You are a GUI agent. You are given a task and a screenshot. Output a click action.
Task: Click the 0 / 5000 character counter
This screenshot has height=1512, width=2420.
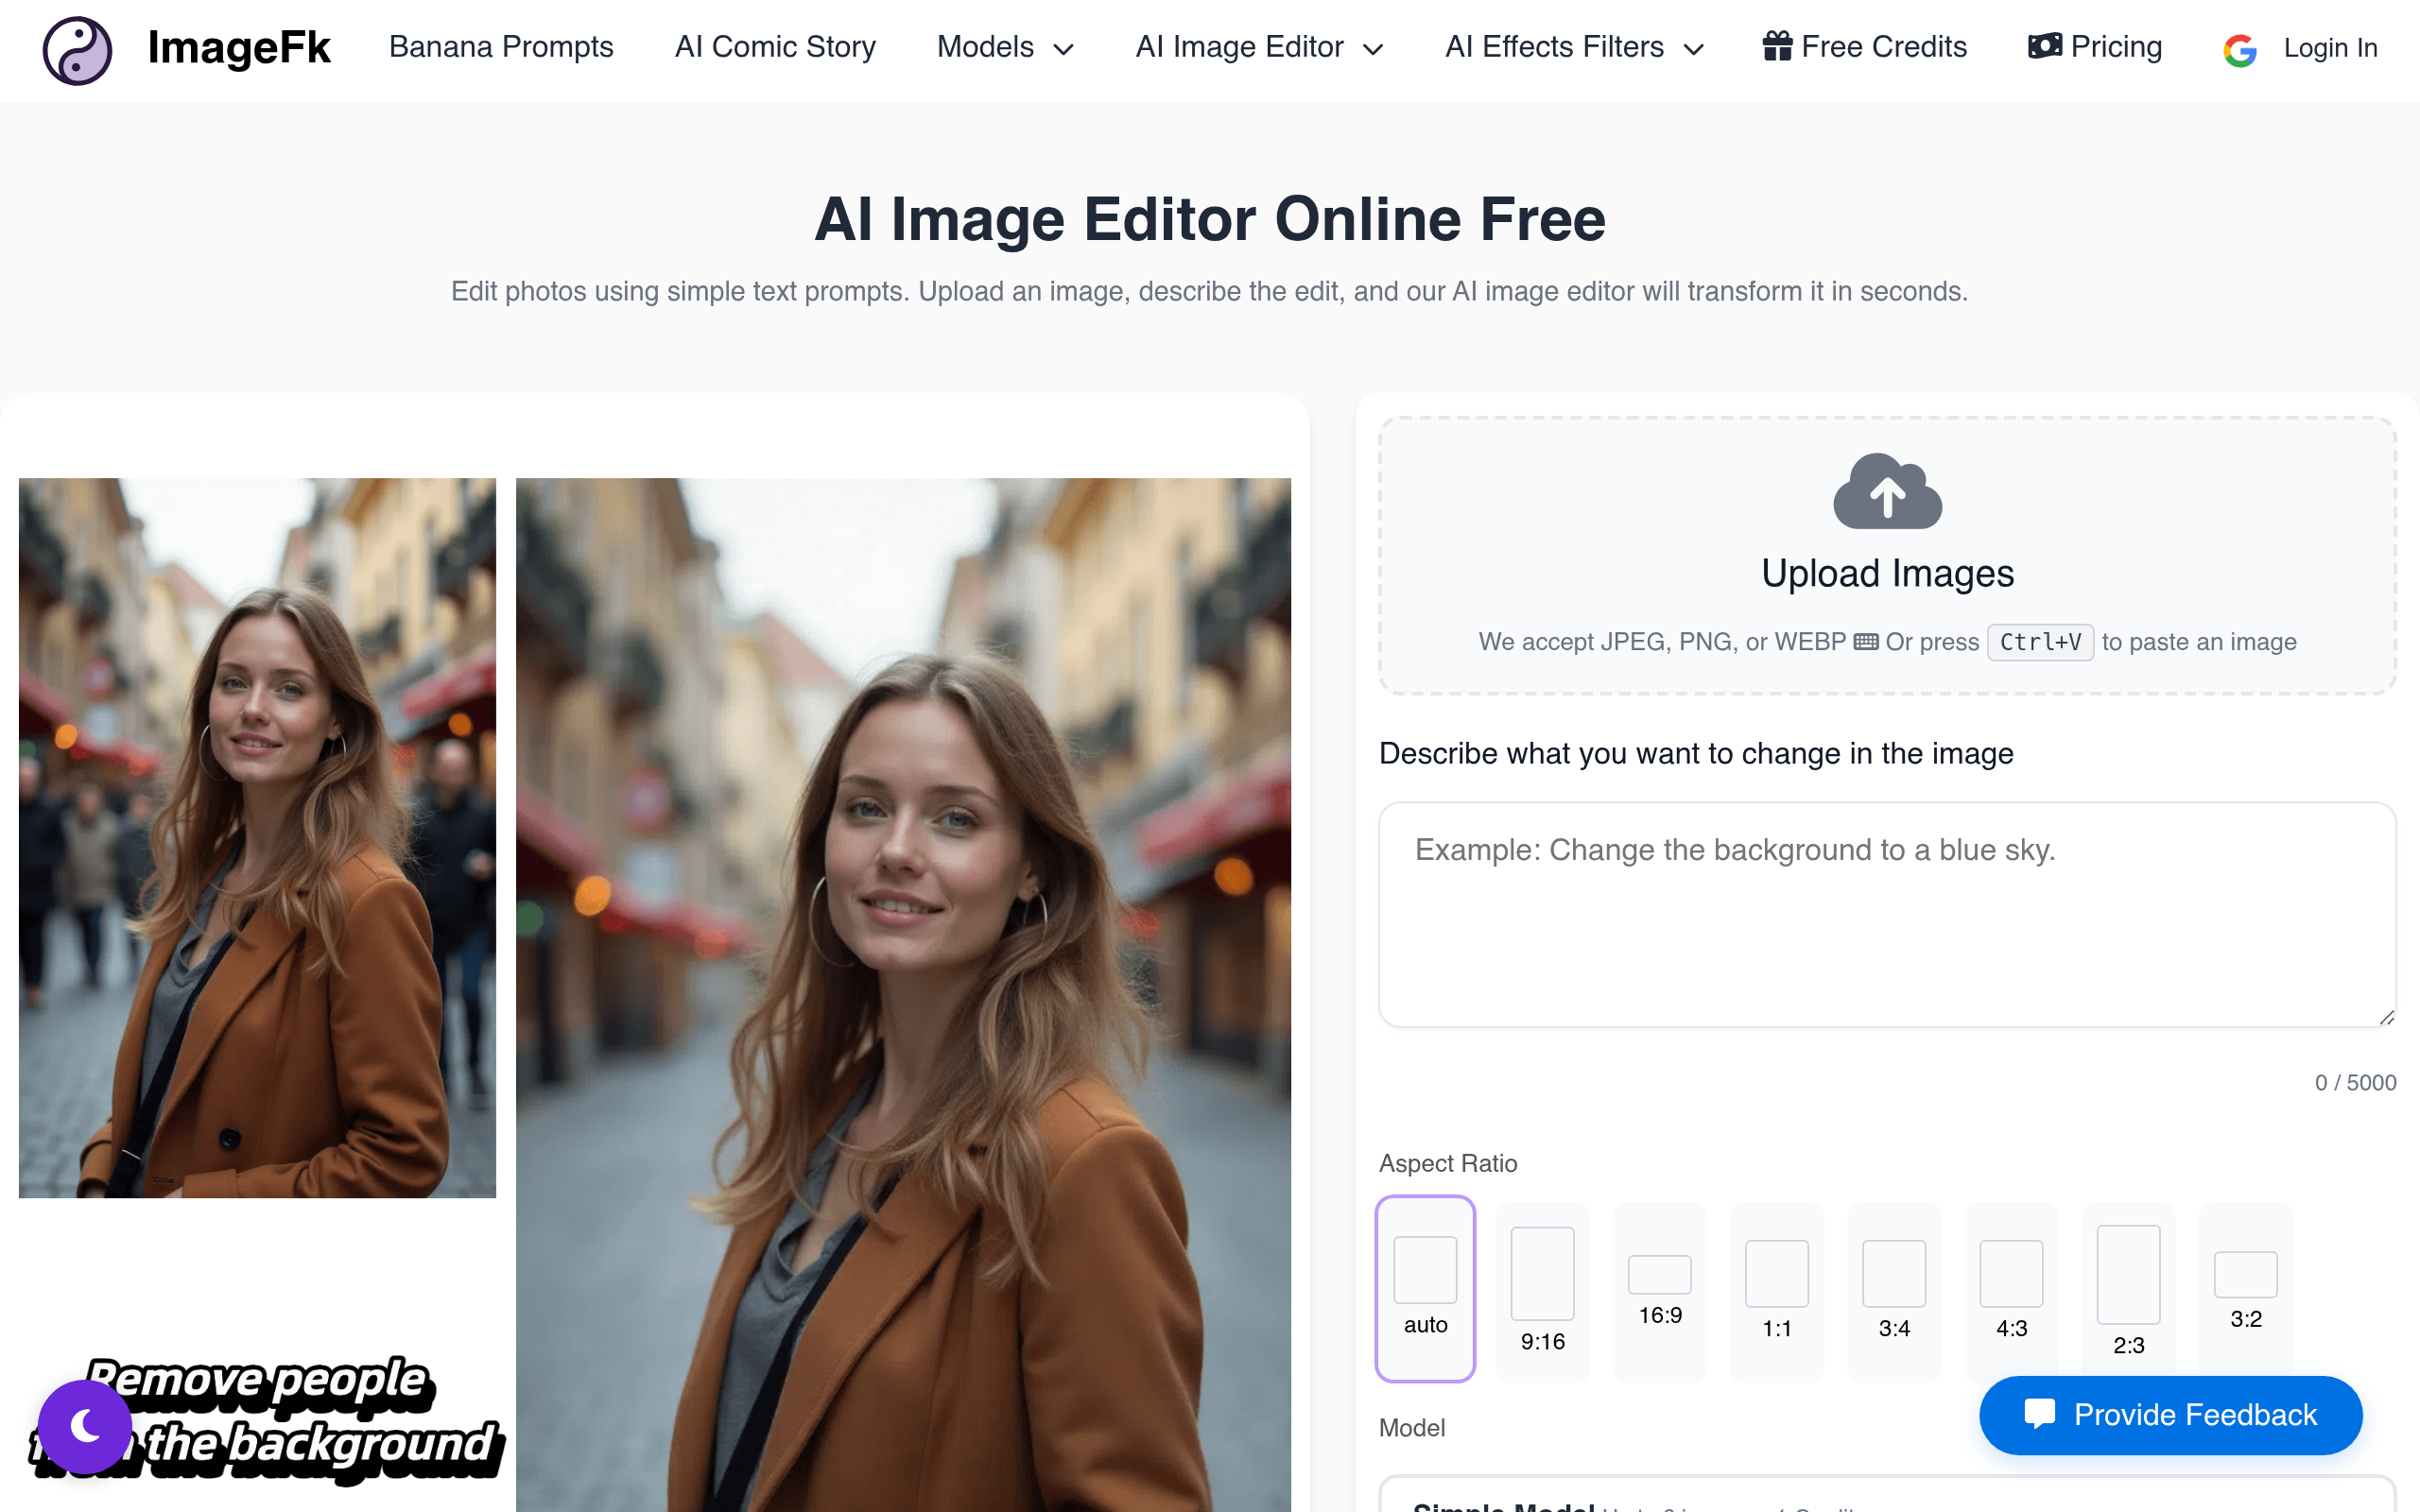(x=2355, y=1082)
